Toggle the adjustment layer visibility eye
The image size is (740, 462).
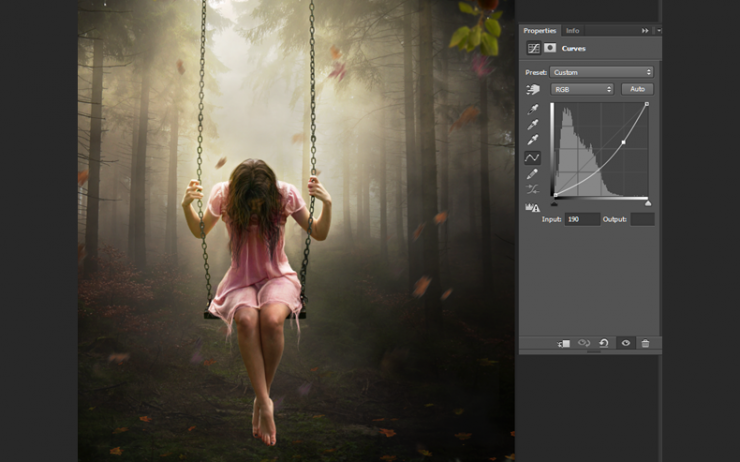[x=626, y=343]
